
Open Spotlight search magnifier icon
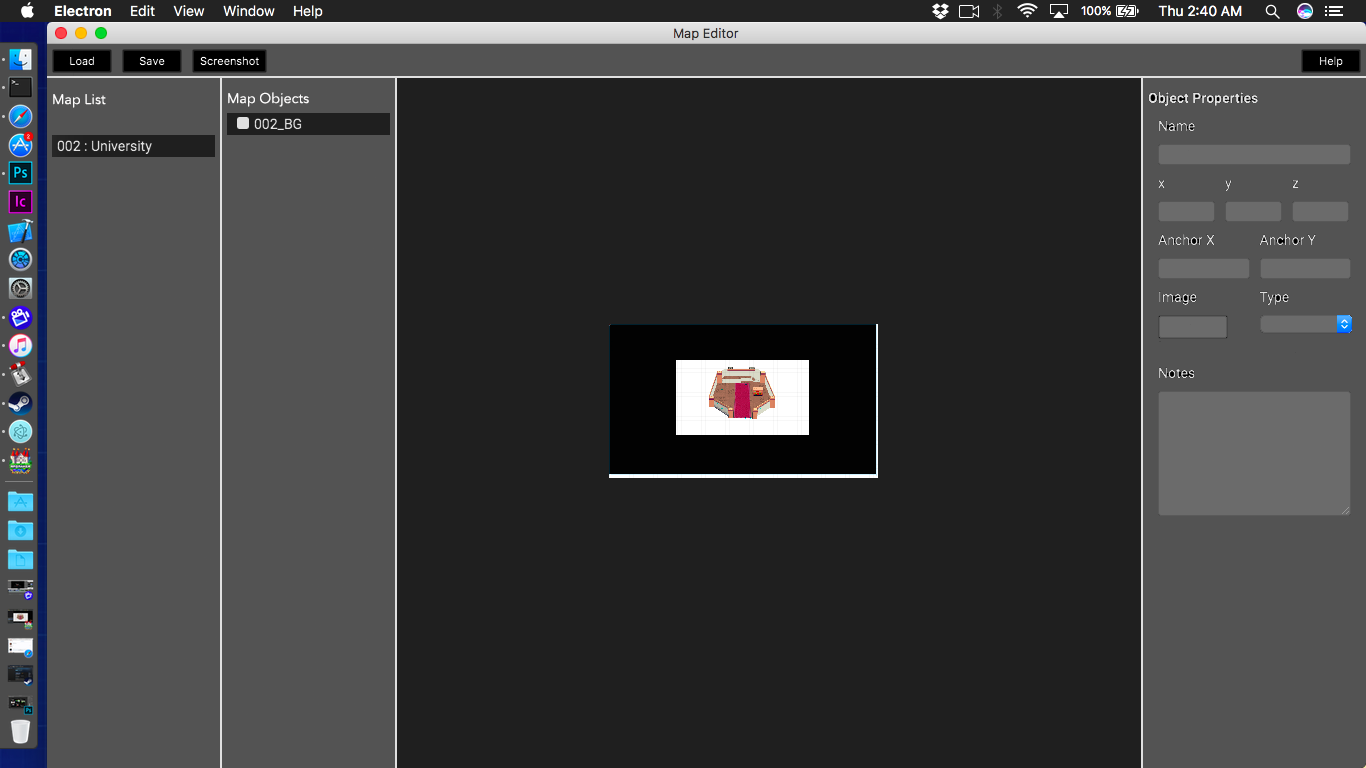tap(1272, 11)
